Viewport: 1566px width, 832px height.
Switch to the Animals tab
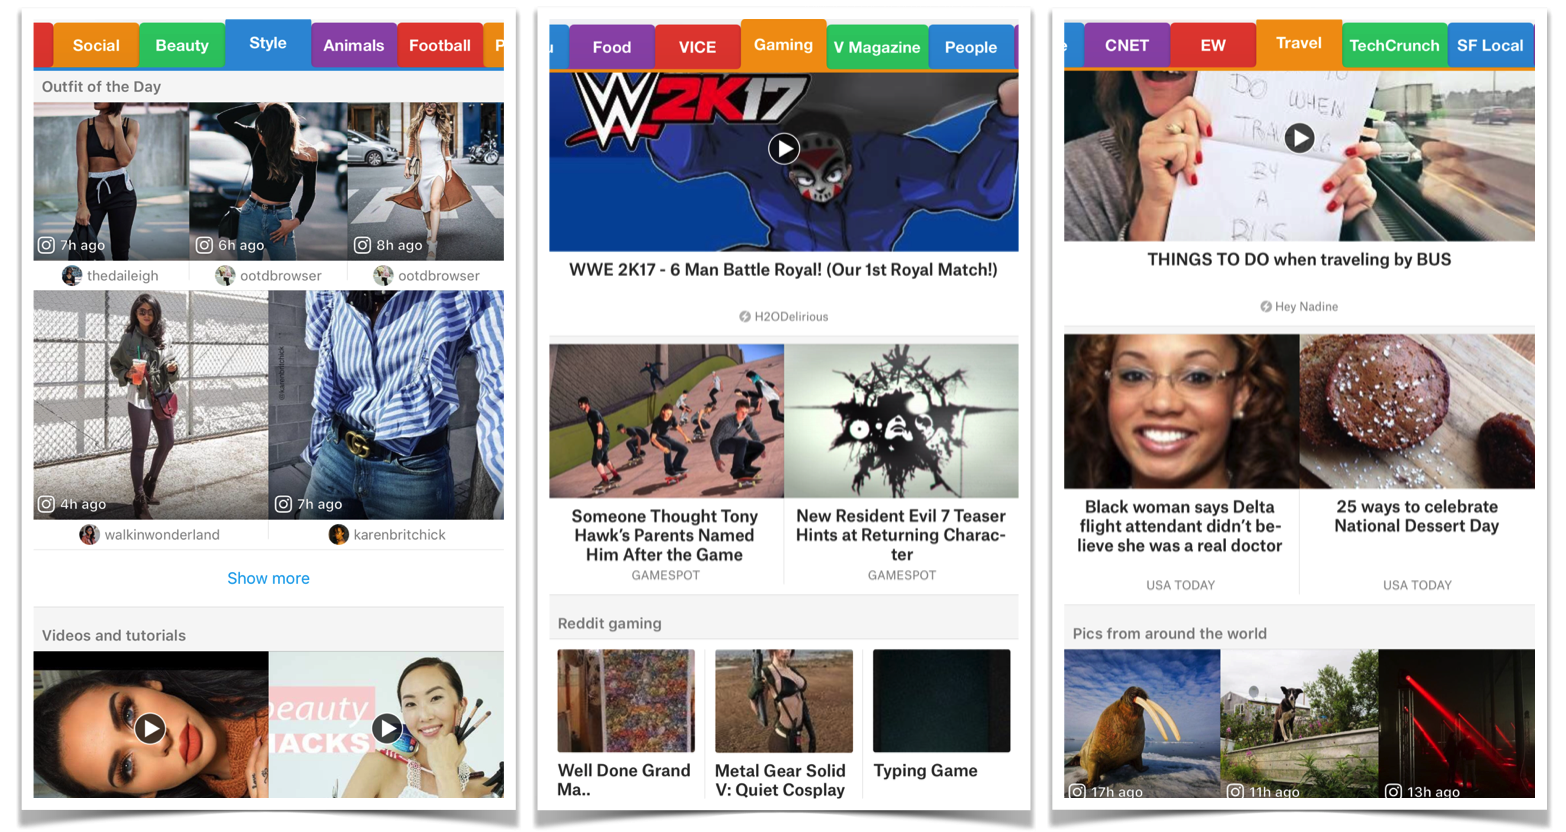[354, 46]
